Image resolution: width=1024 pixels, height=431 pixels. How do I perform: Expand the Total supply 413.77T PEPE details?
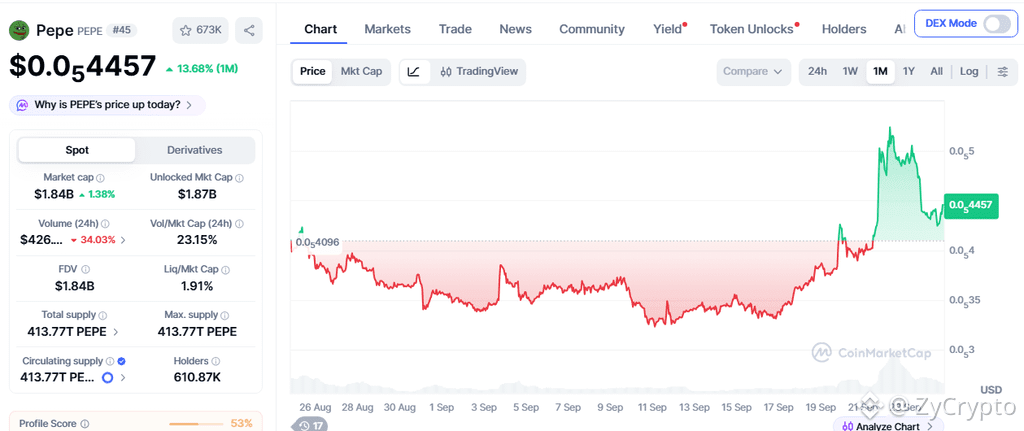(x=73, y=332)
